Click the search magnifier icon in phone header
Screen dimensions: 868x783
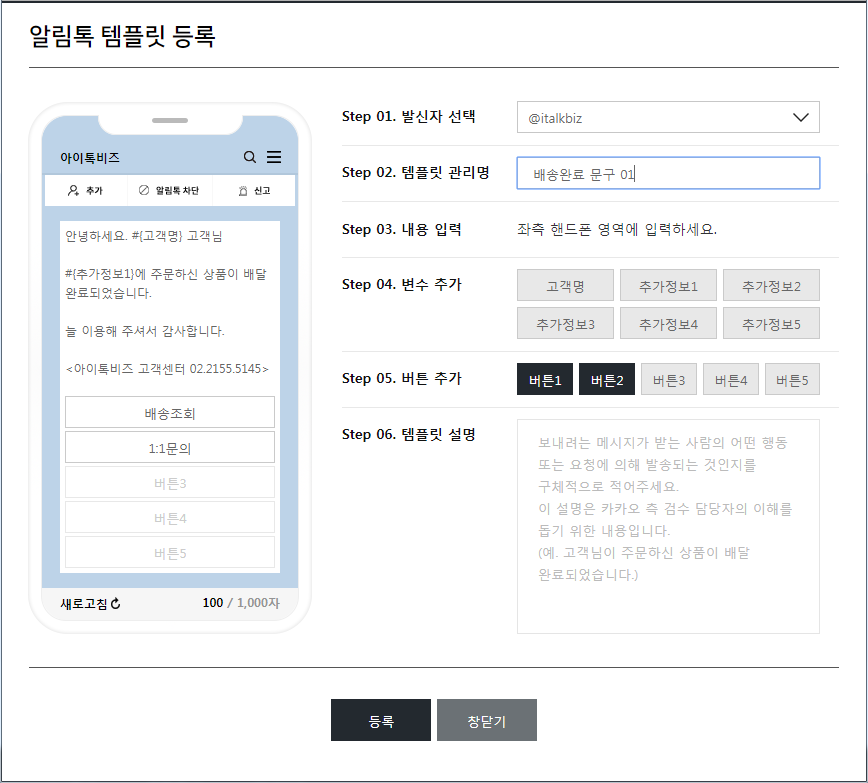250,157
